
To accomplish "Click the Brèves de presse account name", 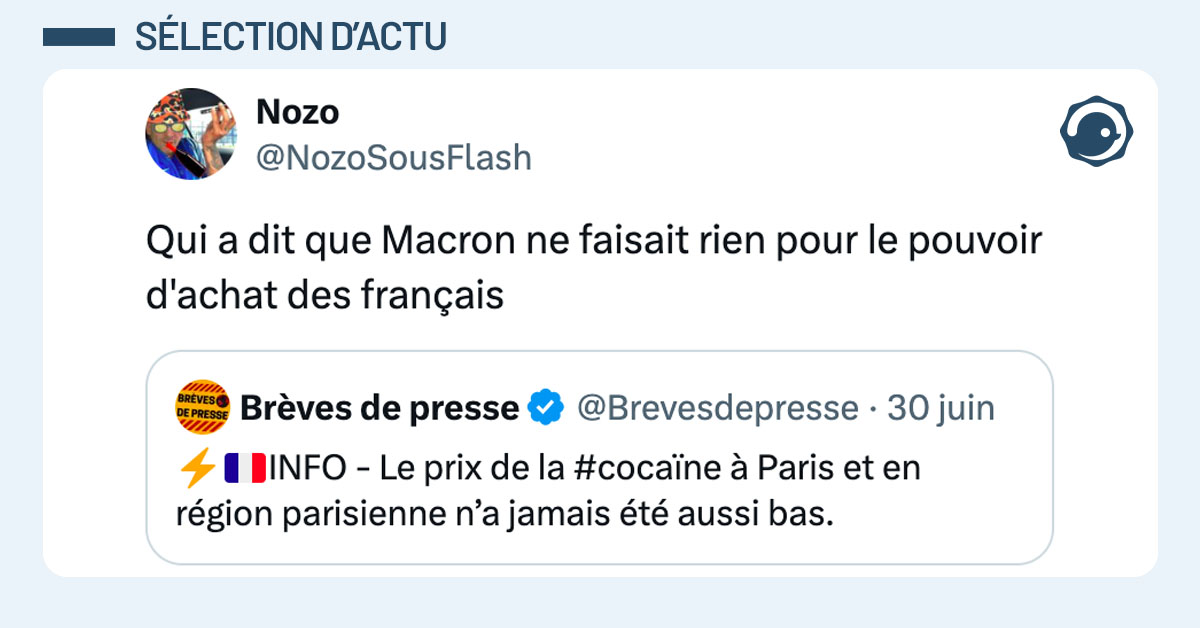I will tap(380, 408).
